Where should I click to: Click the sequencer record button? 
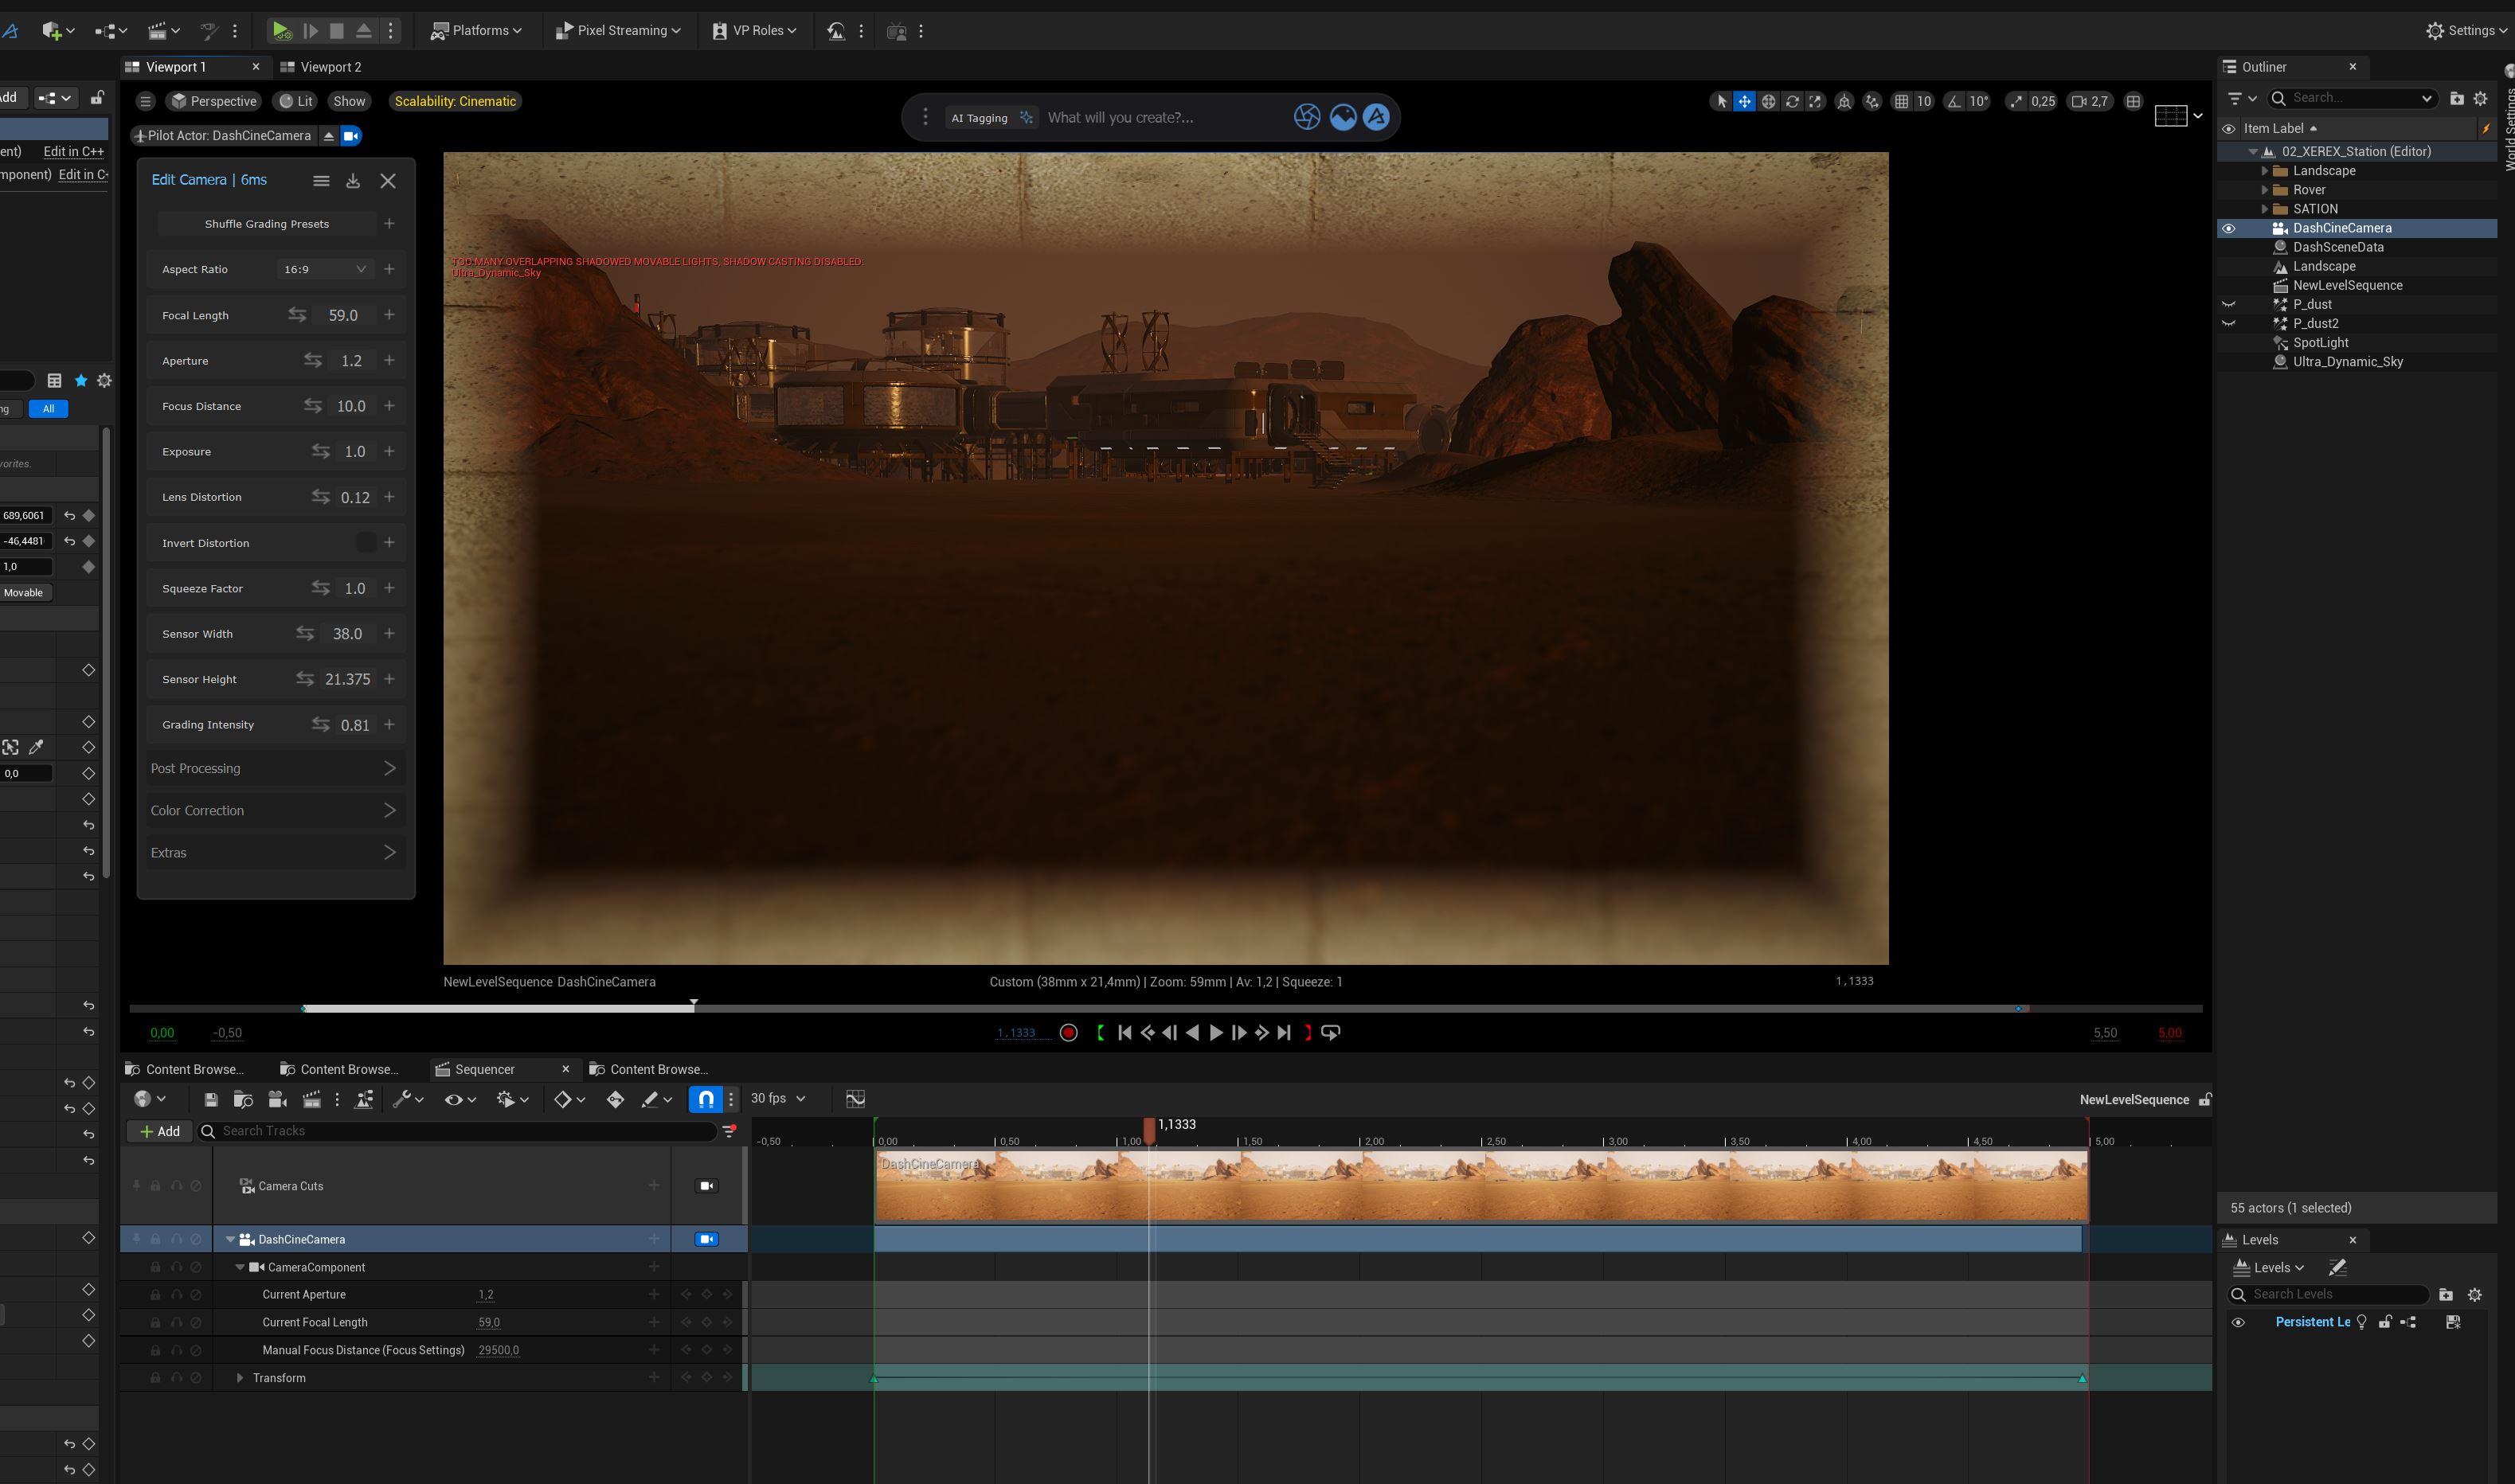[1068, 1033]
